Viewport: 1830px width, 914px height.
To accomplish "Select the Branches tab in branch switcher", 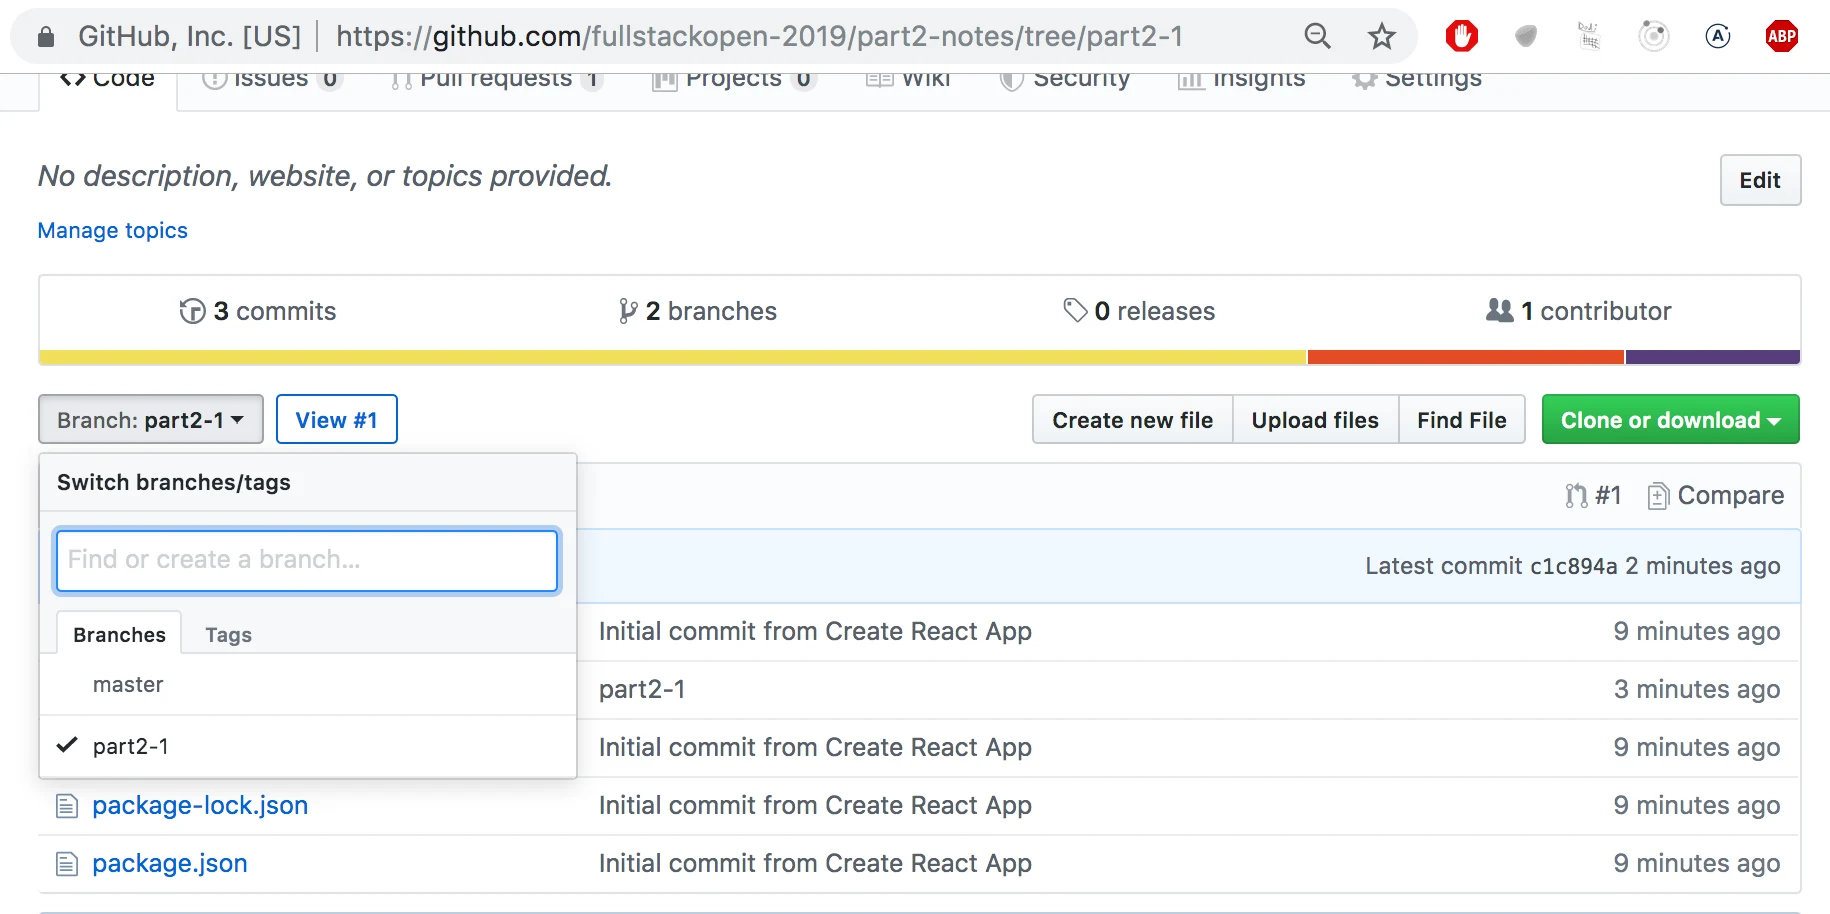I will click(119, 634).
